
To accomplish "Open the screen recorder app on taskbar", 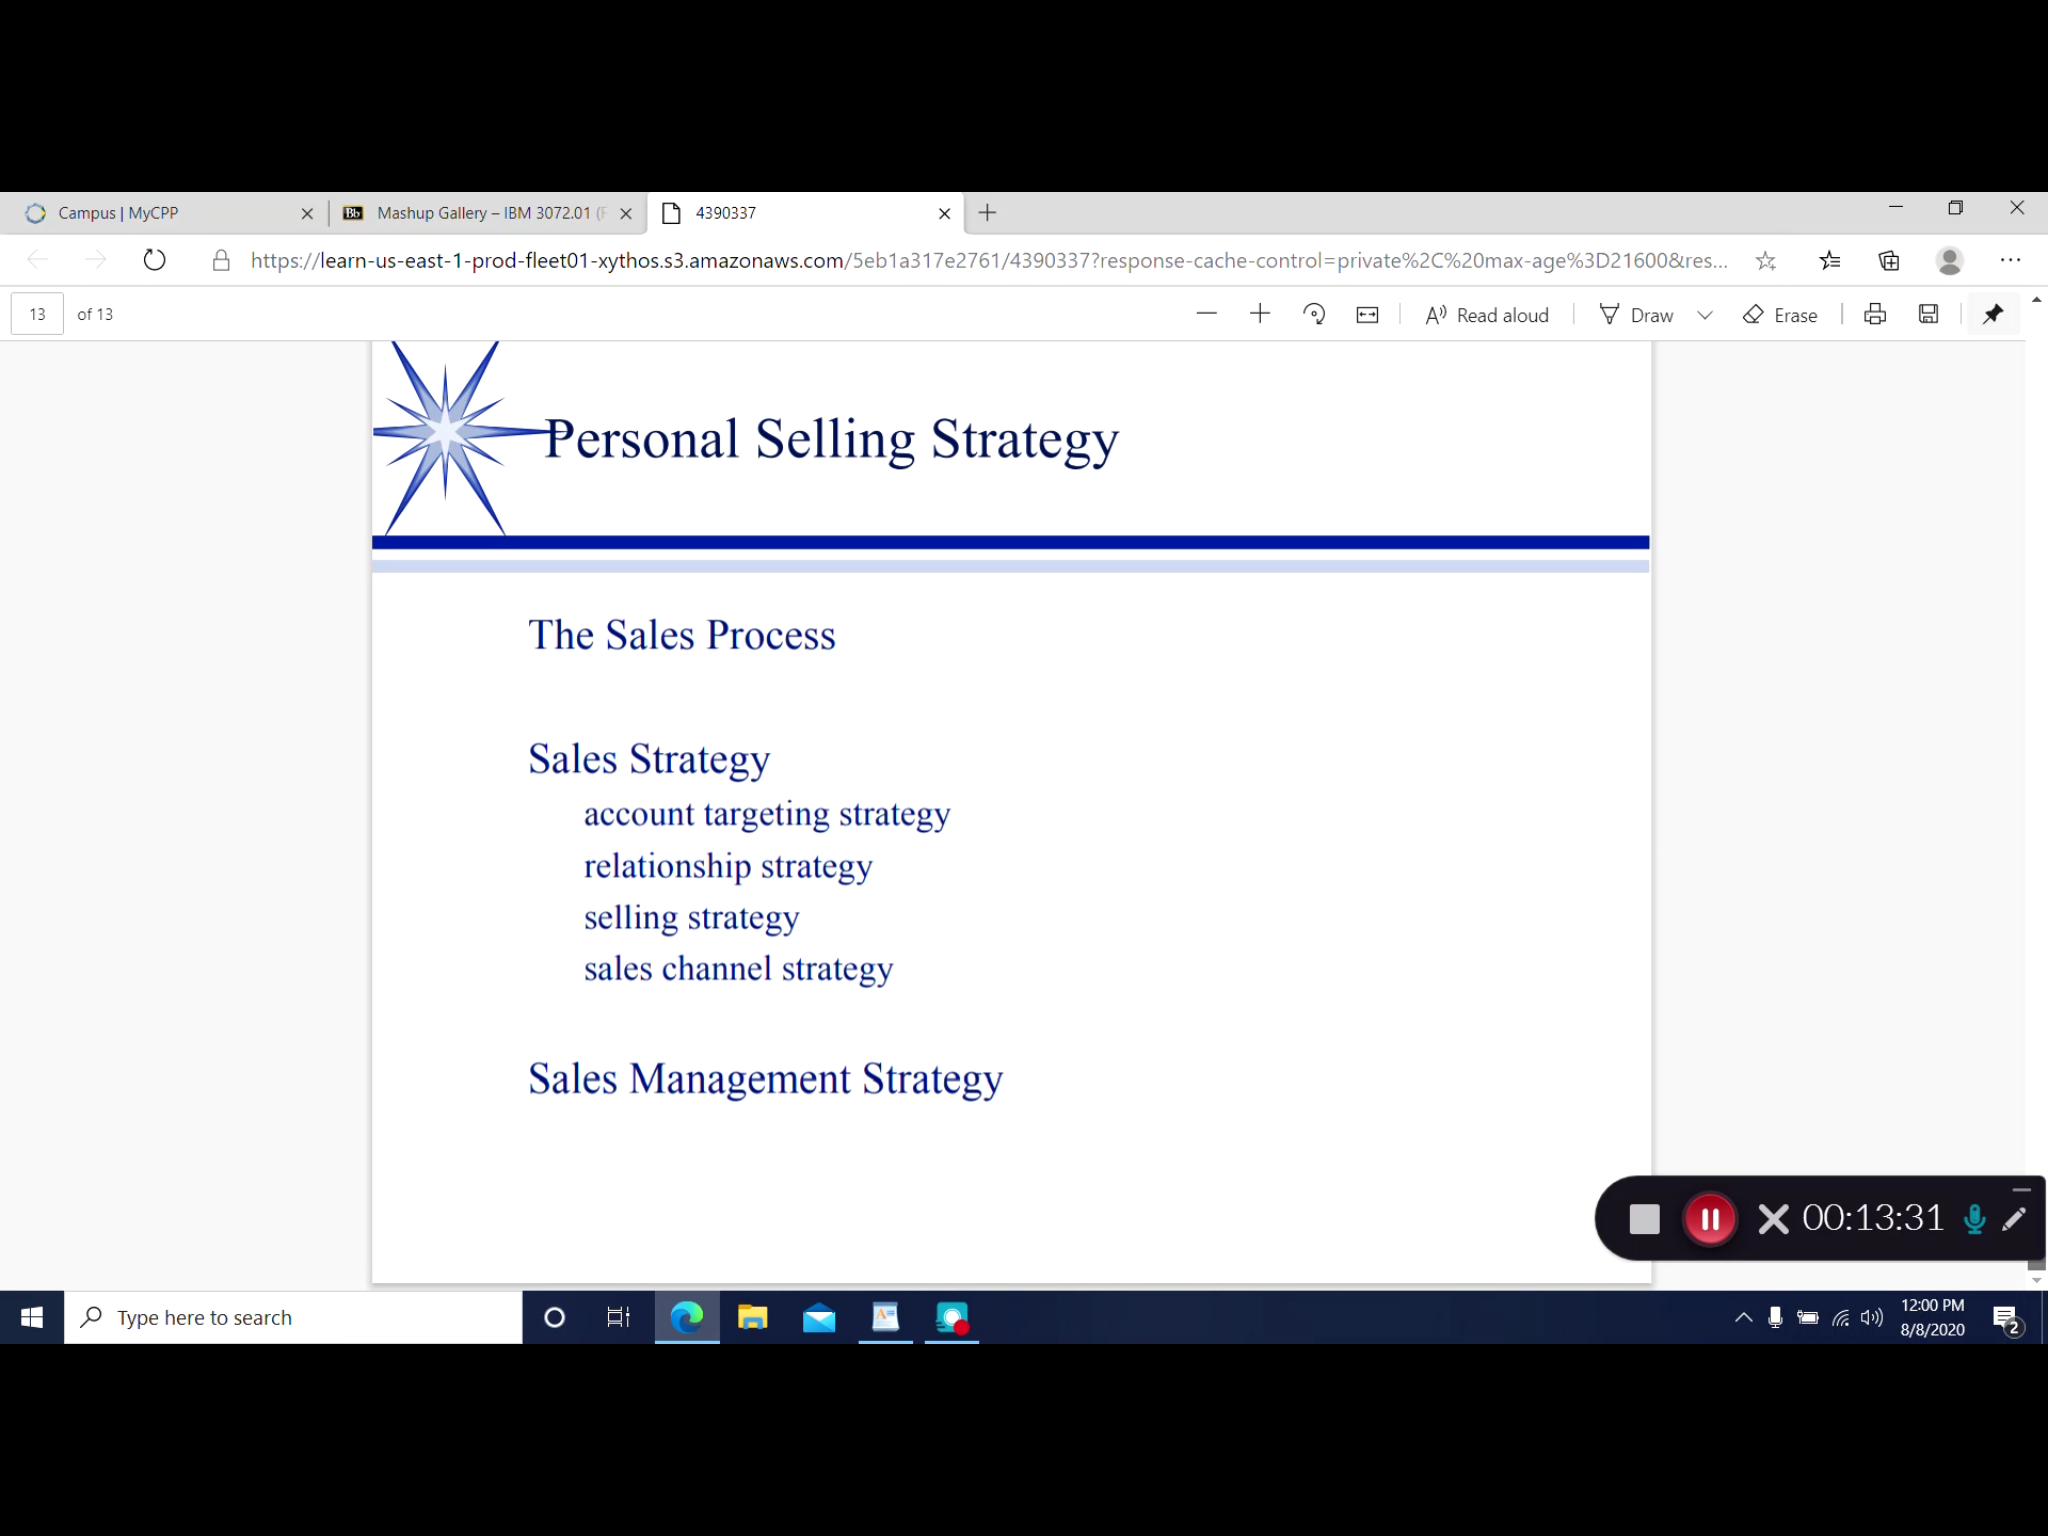I will click(x=952, y=1318).
